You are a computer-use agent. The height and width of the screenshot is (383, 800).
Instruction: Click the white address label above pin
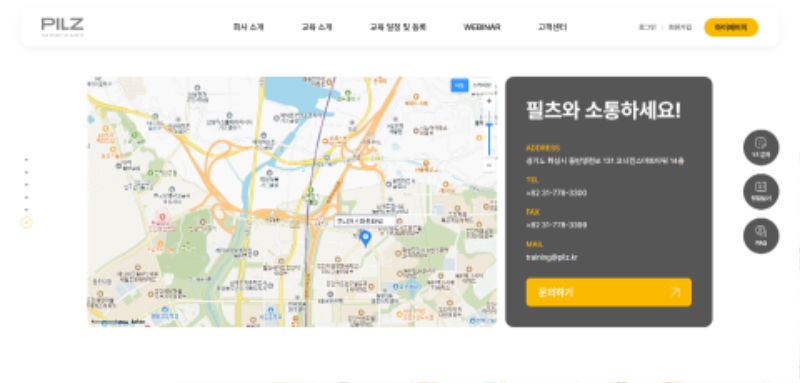coord(365,221)
